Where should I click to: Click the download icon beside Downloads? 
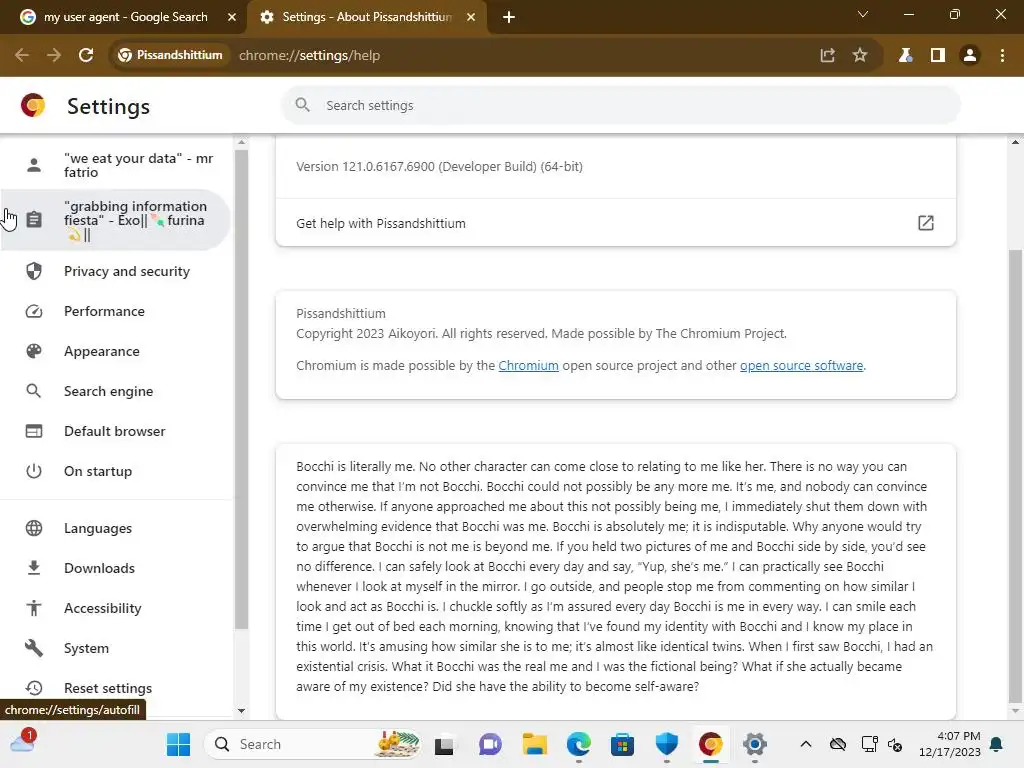[34, 568]
